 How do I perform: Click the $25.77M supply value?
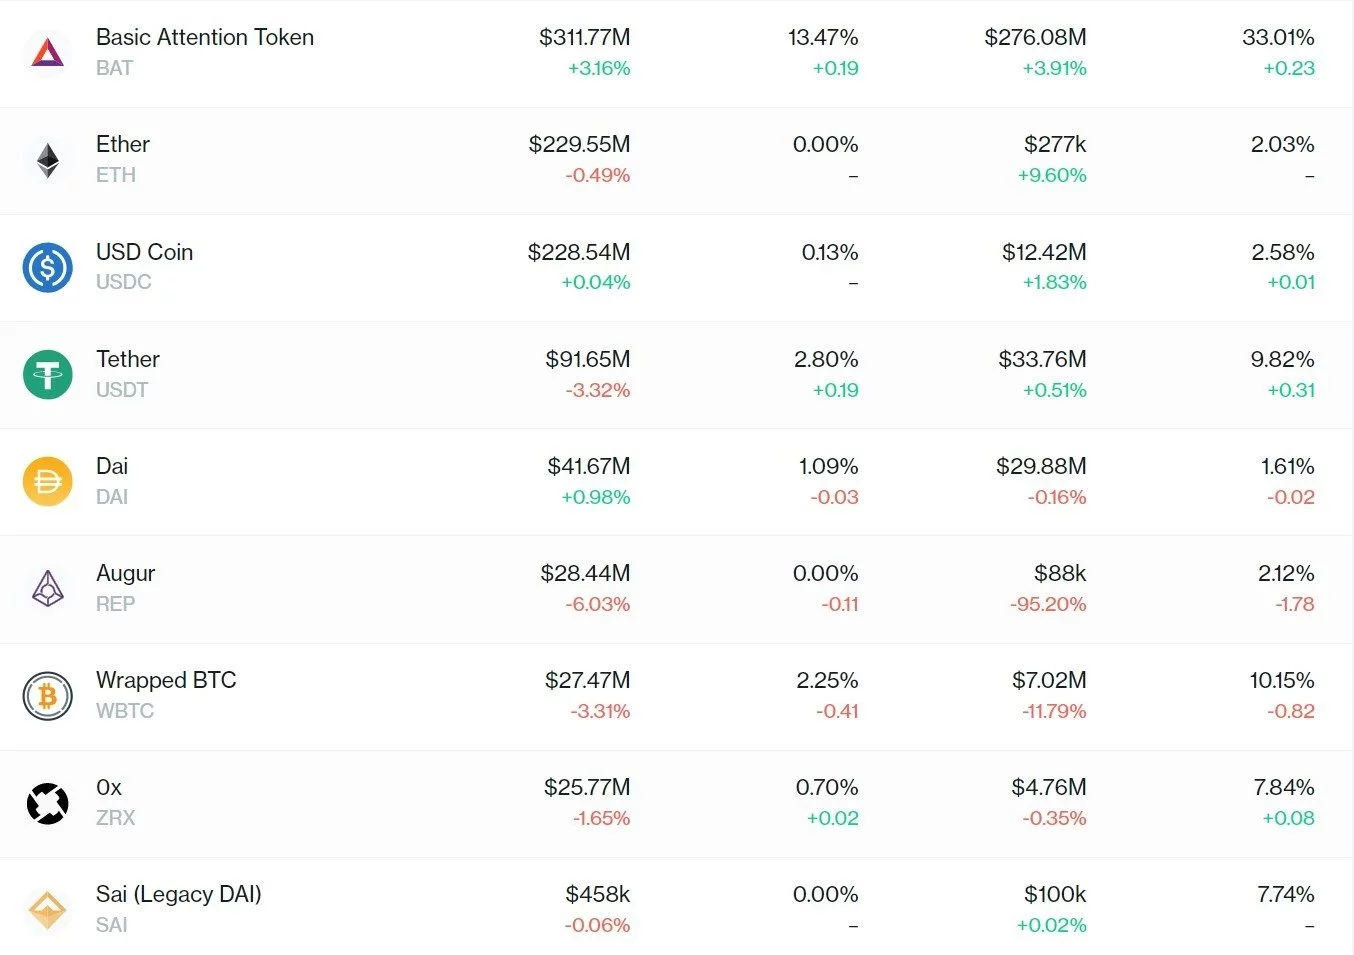pyautogui.click(x=587, y=787)
